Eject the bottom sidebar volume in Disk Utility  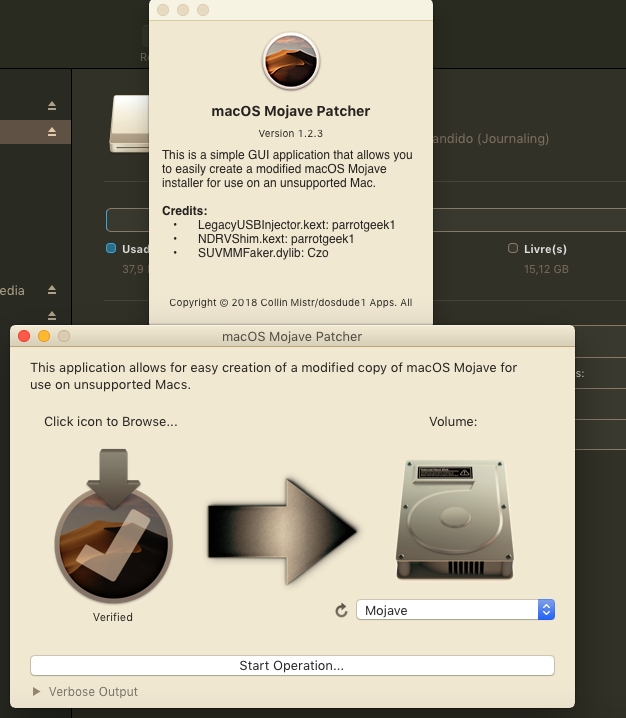(x=52, y=315)
